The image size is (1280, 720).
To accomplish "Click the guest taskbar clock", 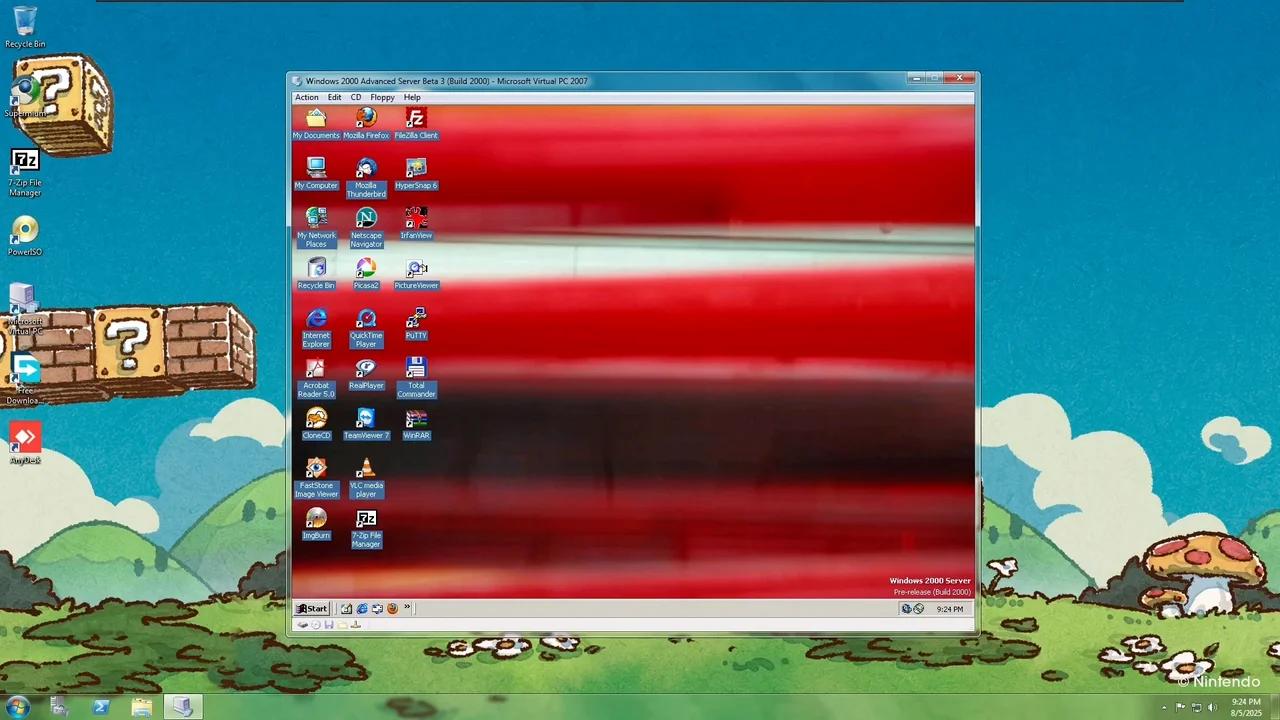I will pos(950,609).
